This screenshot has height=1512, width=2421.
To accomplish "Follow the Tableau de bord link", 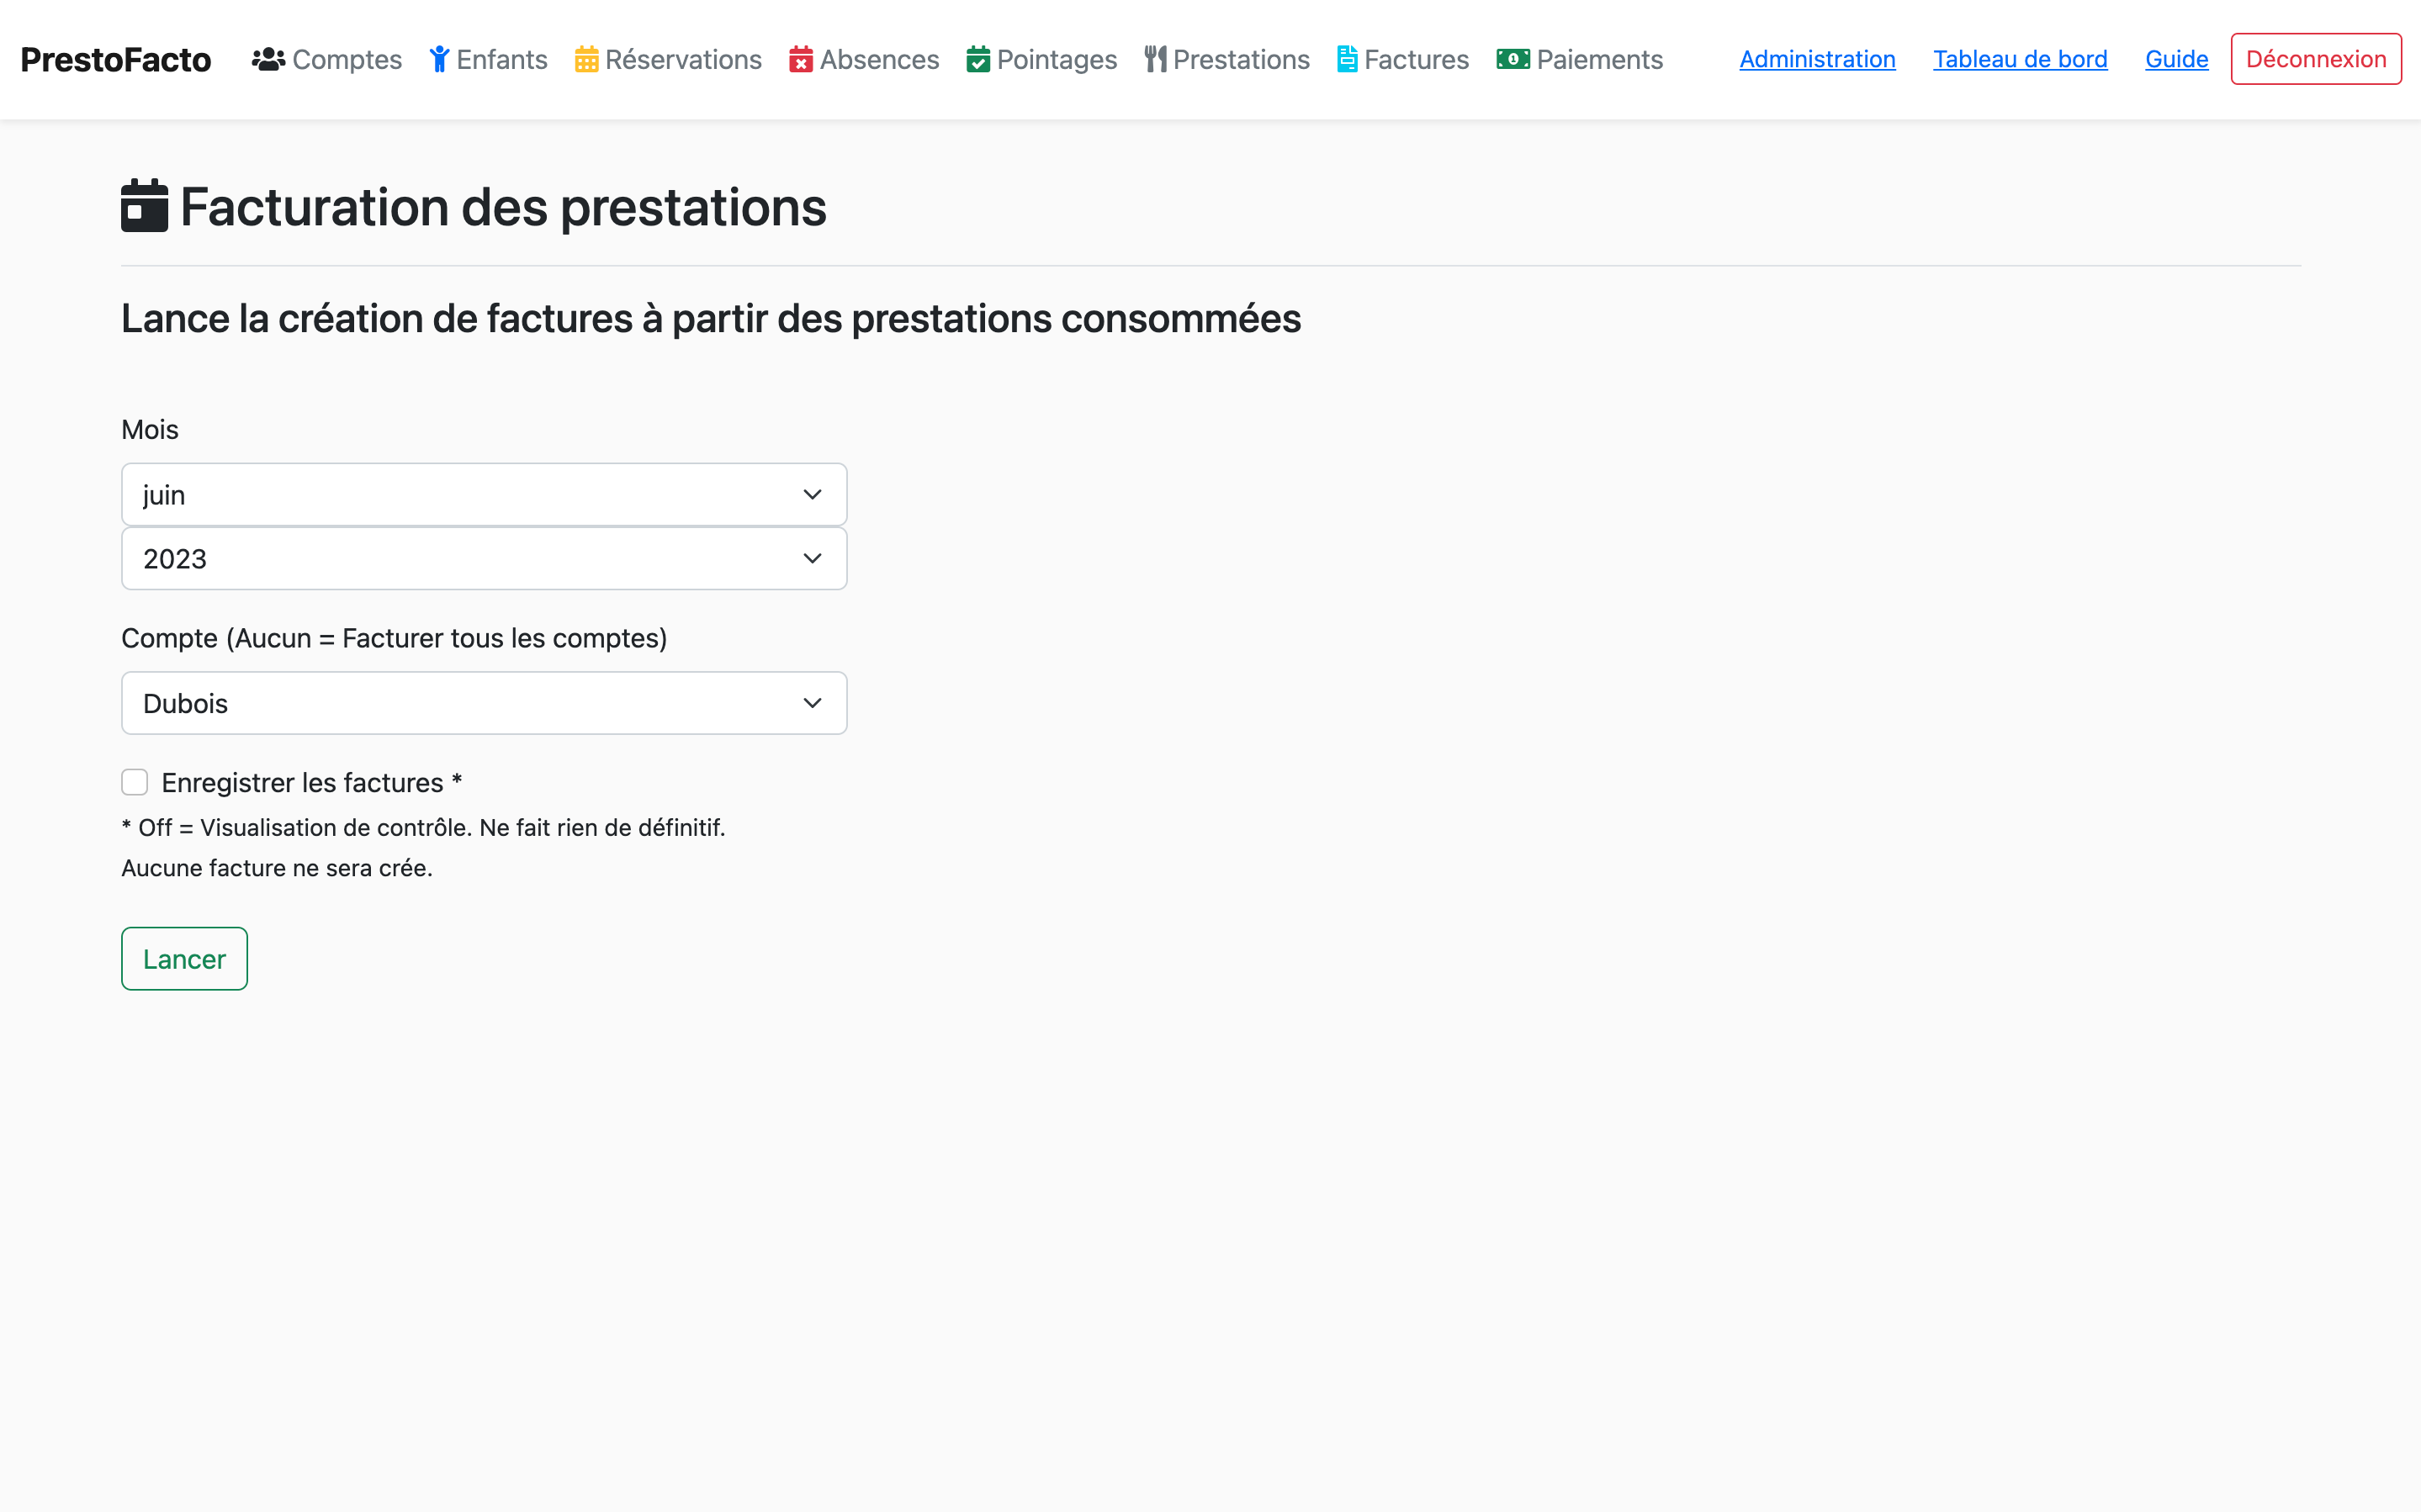I will pyautogui.click(x=2019, y=59).
